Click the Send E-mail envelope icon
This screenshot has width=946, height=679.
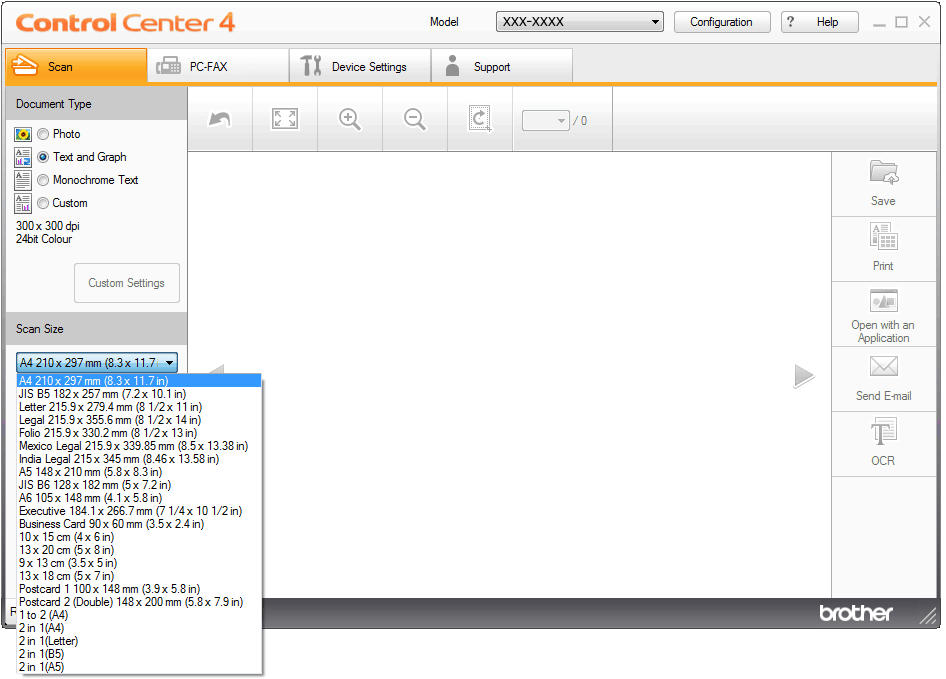click(x=884, y=366)
